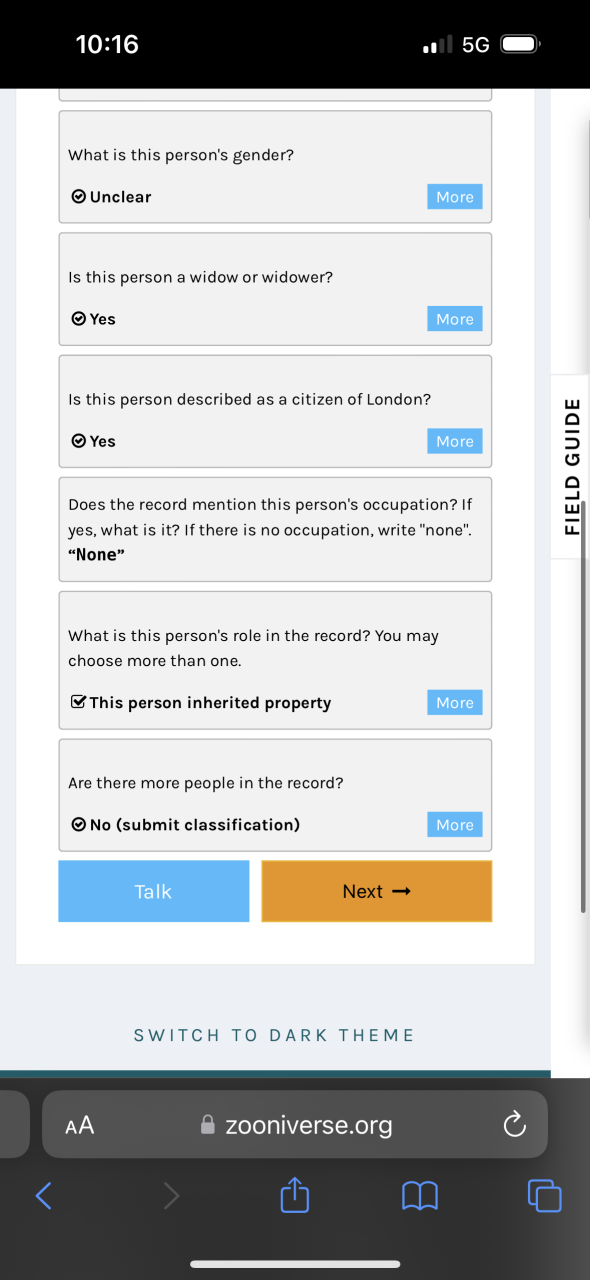Open Safari tabs overview icon

[544, 1195]
